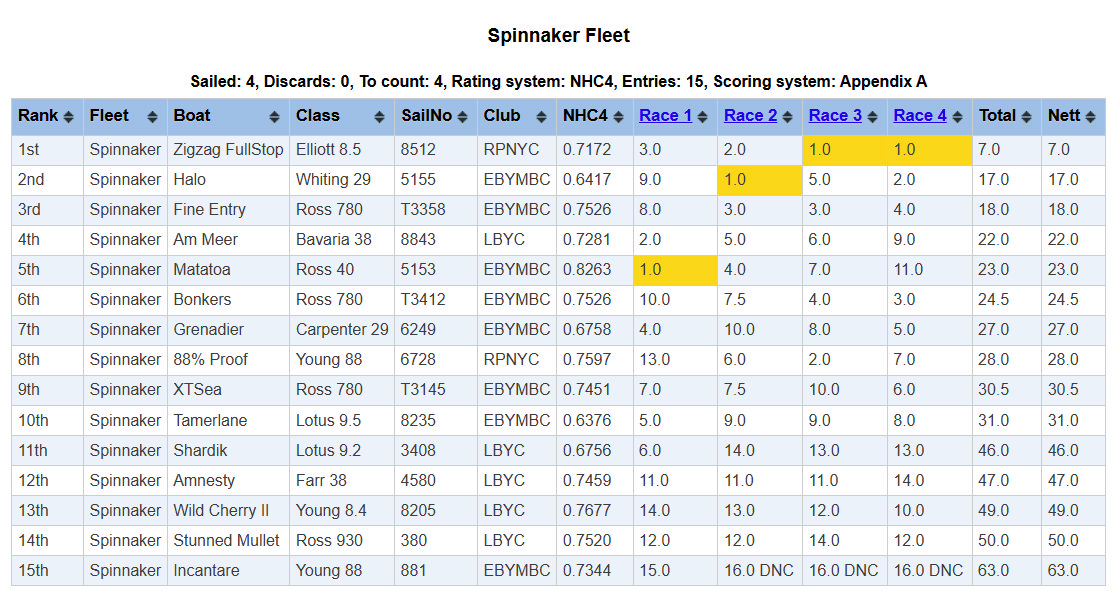This screenshot has height=595, width=1113.
Task: Click Halo's highlighted Race 2 score
Action: point(759,180)
